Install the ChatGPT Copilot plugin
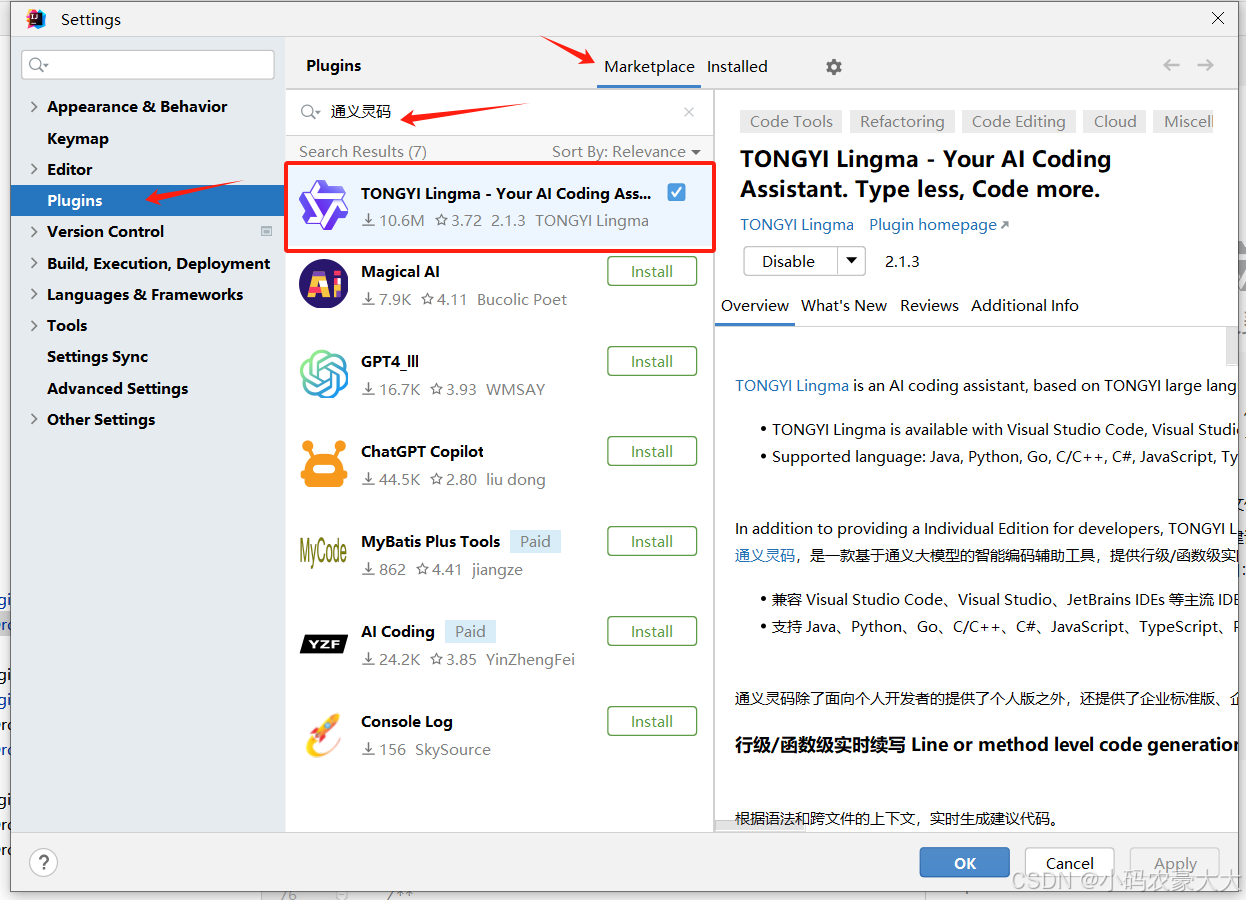 coord(652,451)
